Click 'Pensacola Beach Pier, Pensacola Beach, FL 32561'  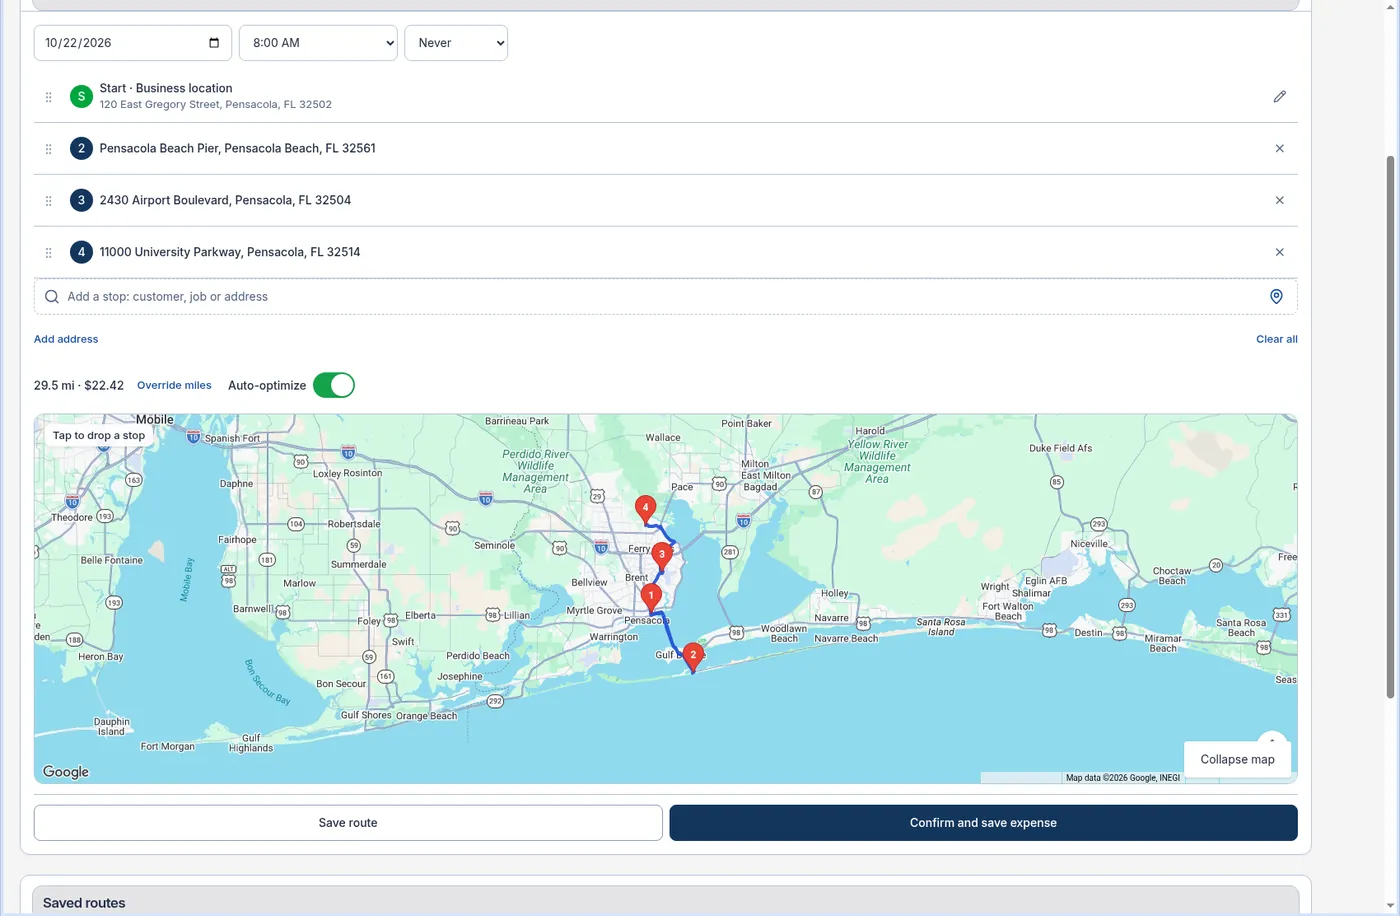click(x=238, y=148)
